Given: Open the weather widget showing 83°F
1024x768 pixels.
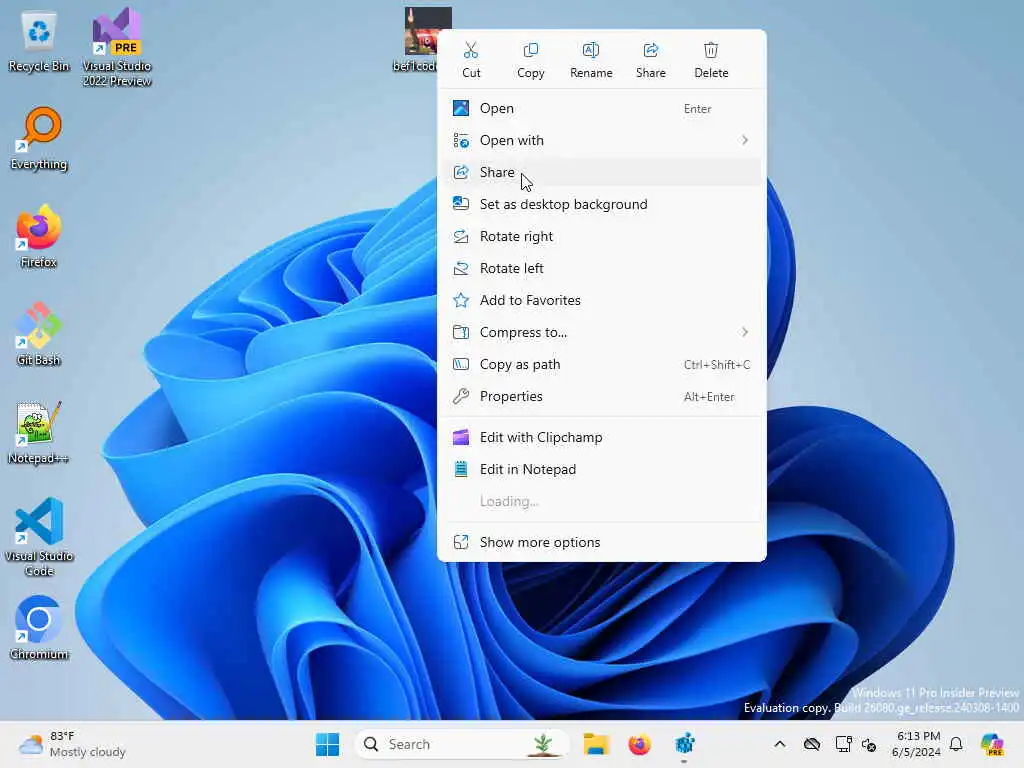Looking at the screenshot, I should (72, 744).
